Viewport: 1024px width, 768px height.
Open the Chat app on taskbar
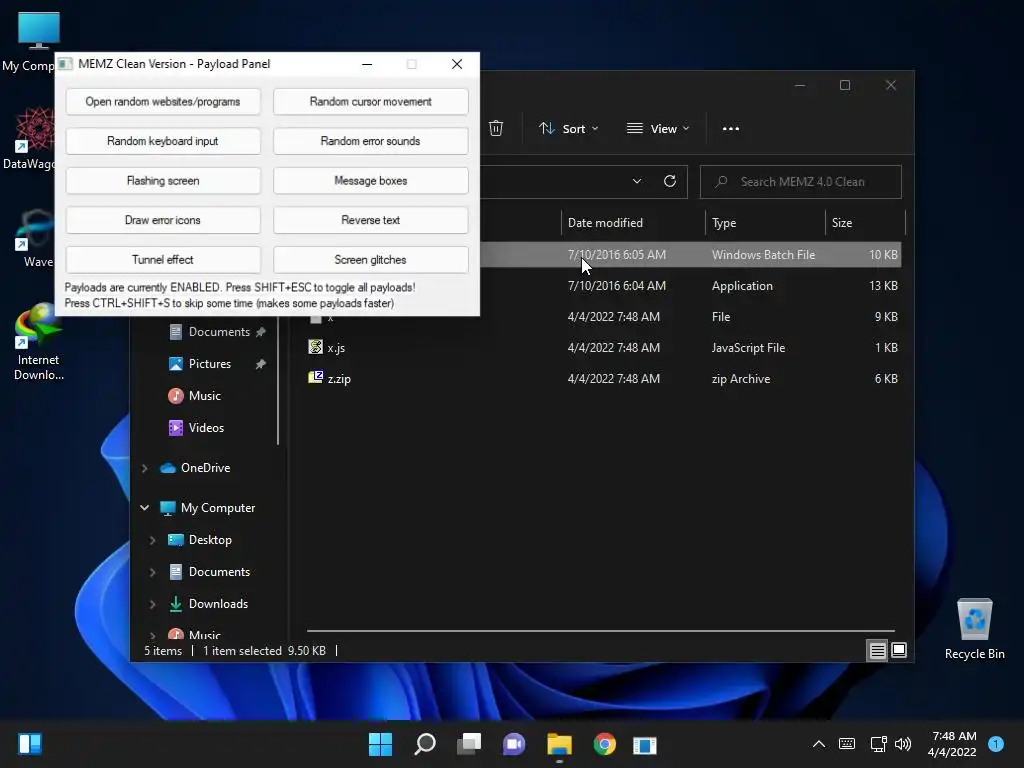pyautogui.click(x=514, y=744)
